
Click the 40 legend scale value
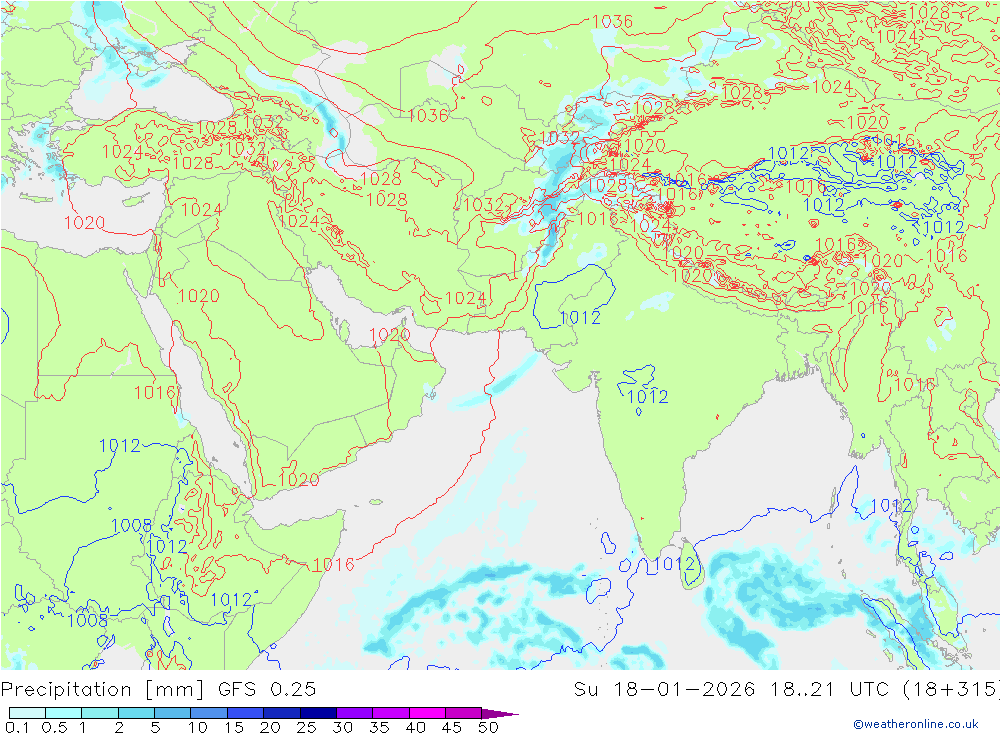415,727
